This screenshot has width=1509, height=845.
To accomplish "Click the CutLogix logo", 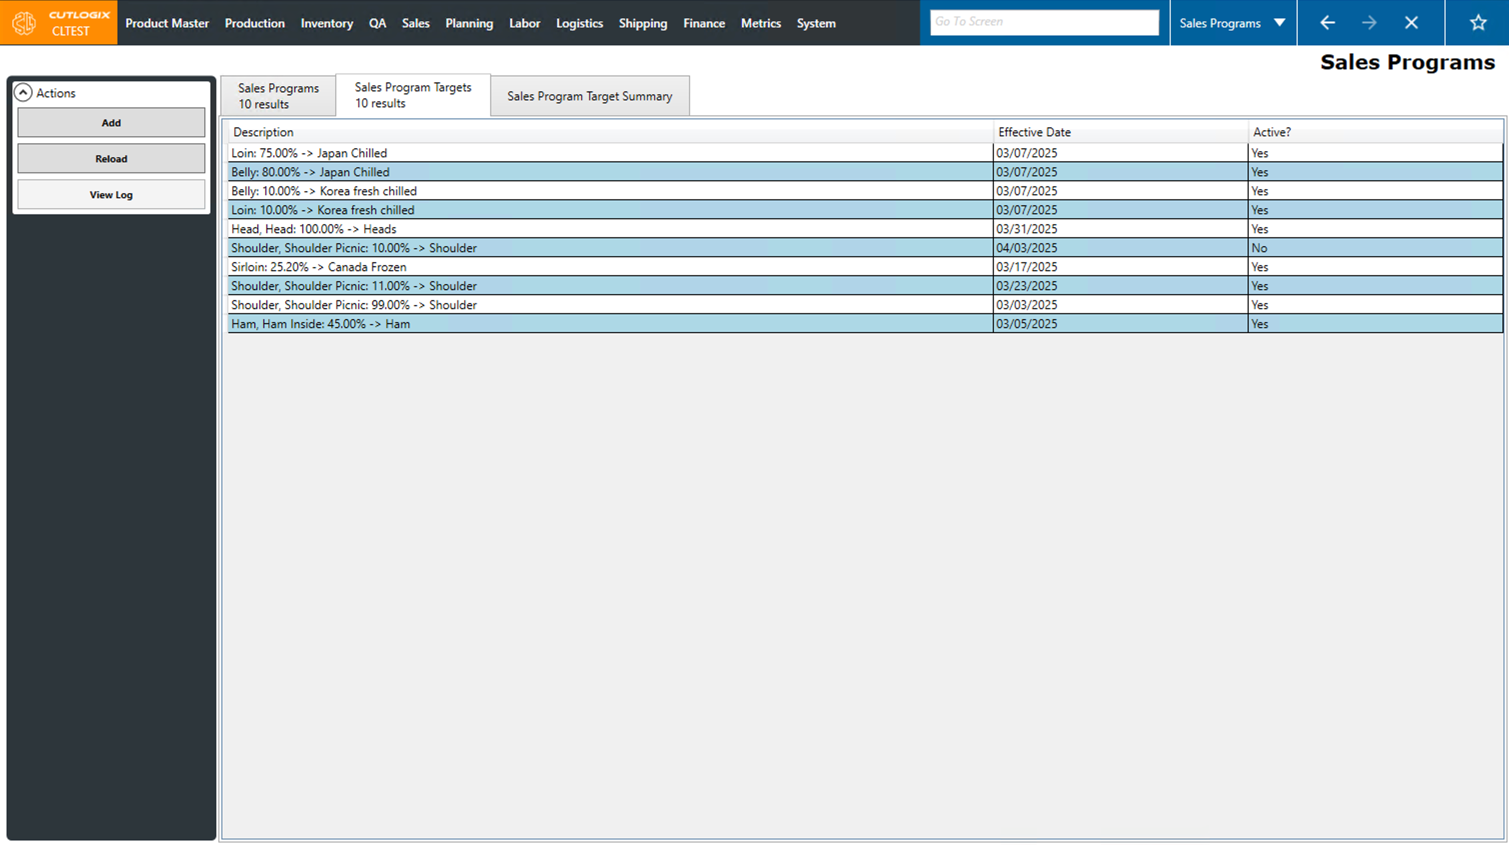I will 24,22.
